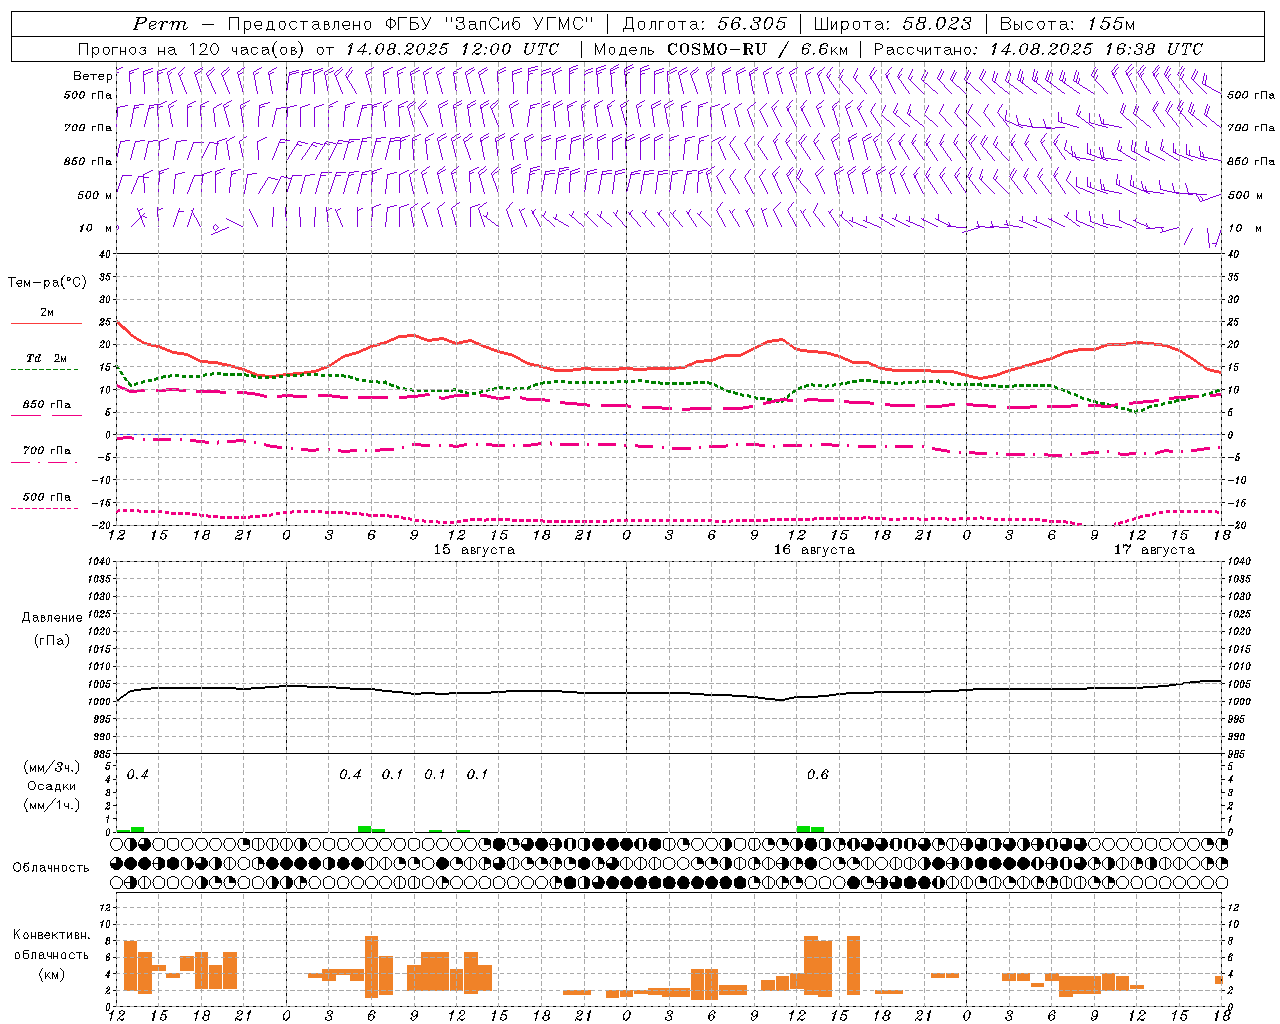Viewport: 1280px width, 1024px height.
Task: Click the "Td 2м" dew point legend entry
Action: [x=47, y=358]
